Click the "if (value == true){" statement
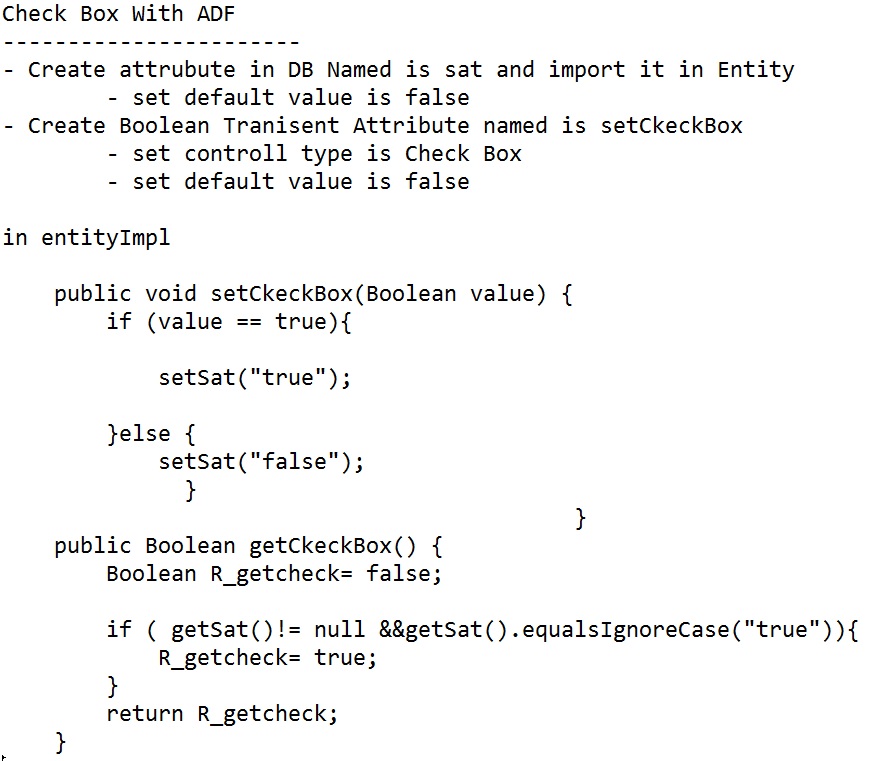 [x=230, y=322]
